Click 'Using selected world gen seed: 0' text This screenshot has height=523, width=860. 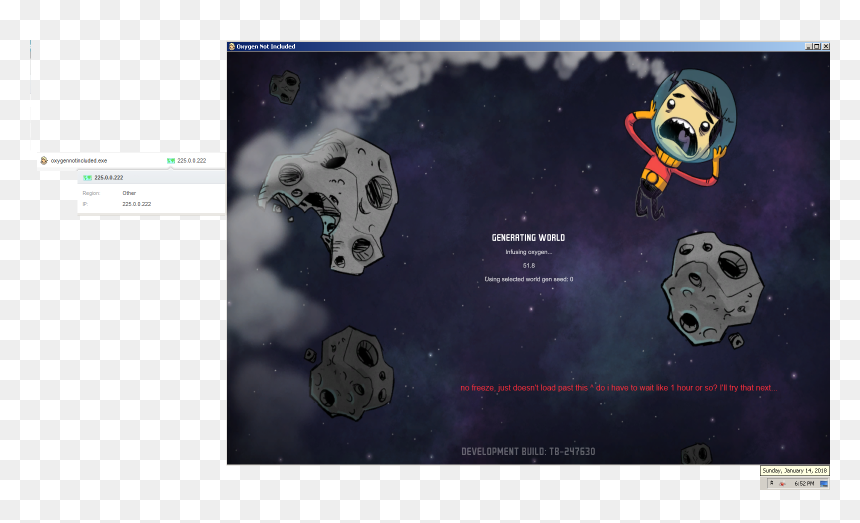click(x=529, y=279)
